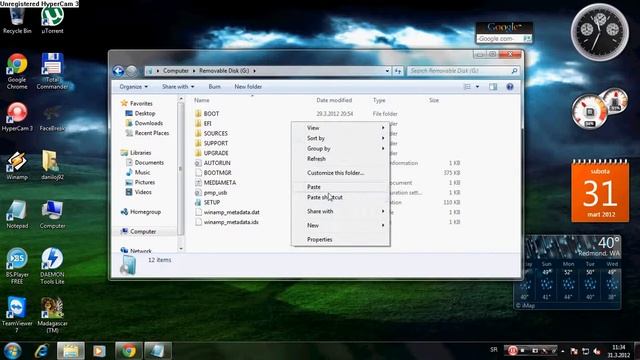Launch Winamp from the desktop
The height and width of the screenshot is (360, 640).
point(17,166)
